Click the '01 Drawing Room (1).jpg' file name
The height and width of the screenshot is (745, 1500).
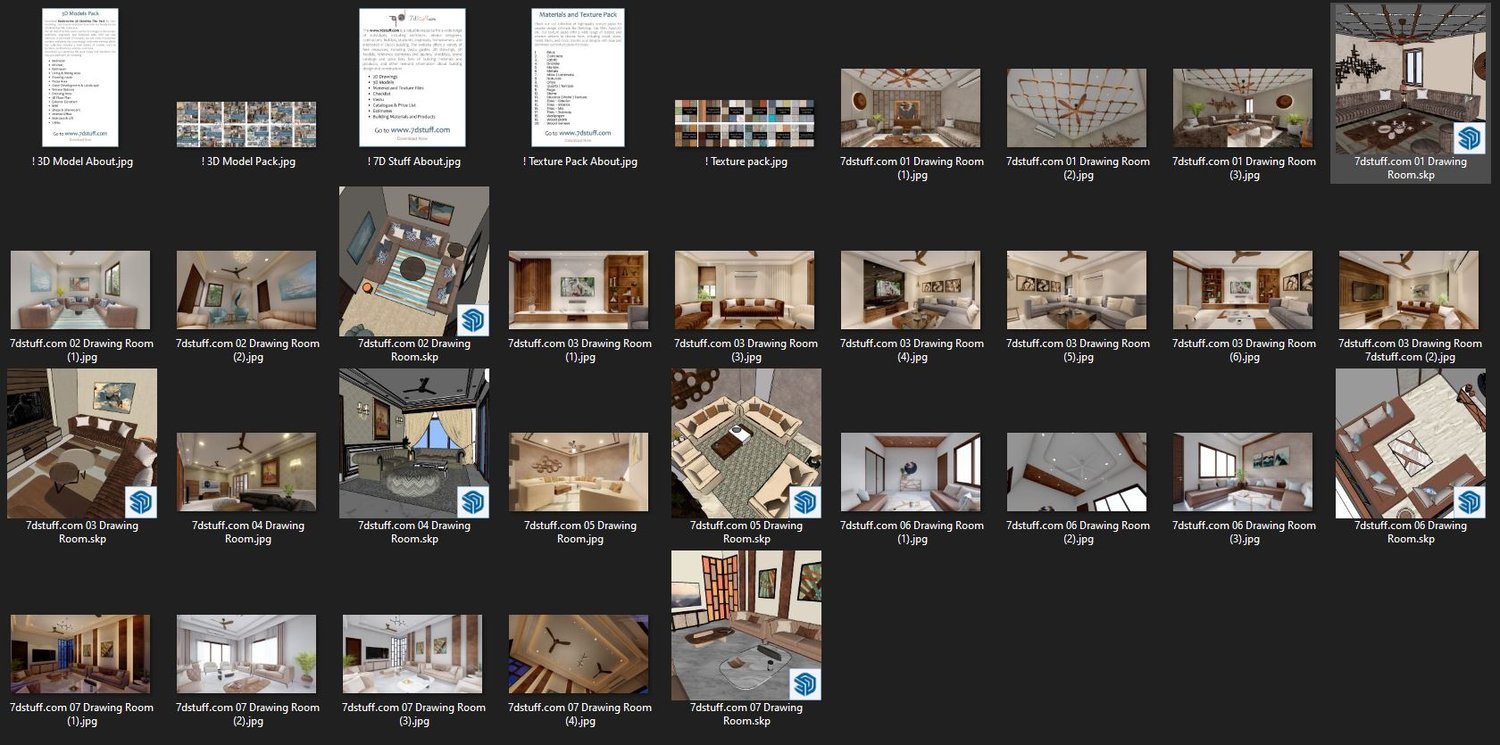tap(912, 168)
